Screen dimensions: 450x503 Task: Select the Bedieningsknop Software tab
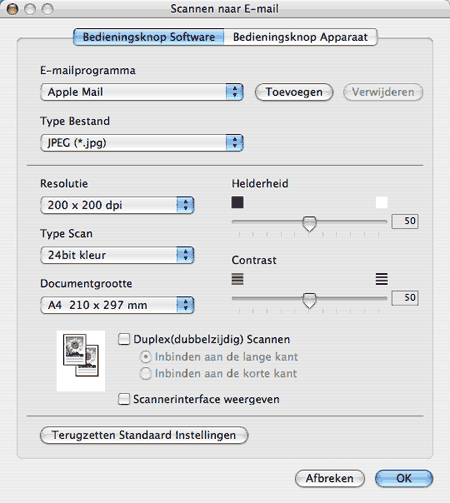[x=149, y=37]
